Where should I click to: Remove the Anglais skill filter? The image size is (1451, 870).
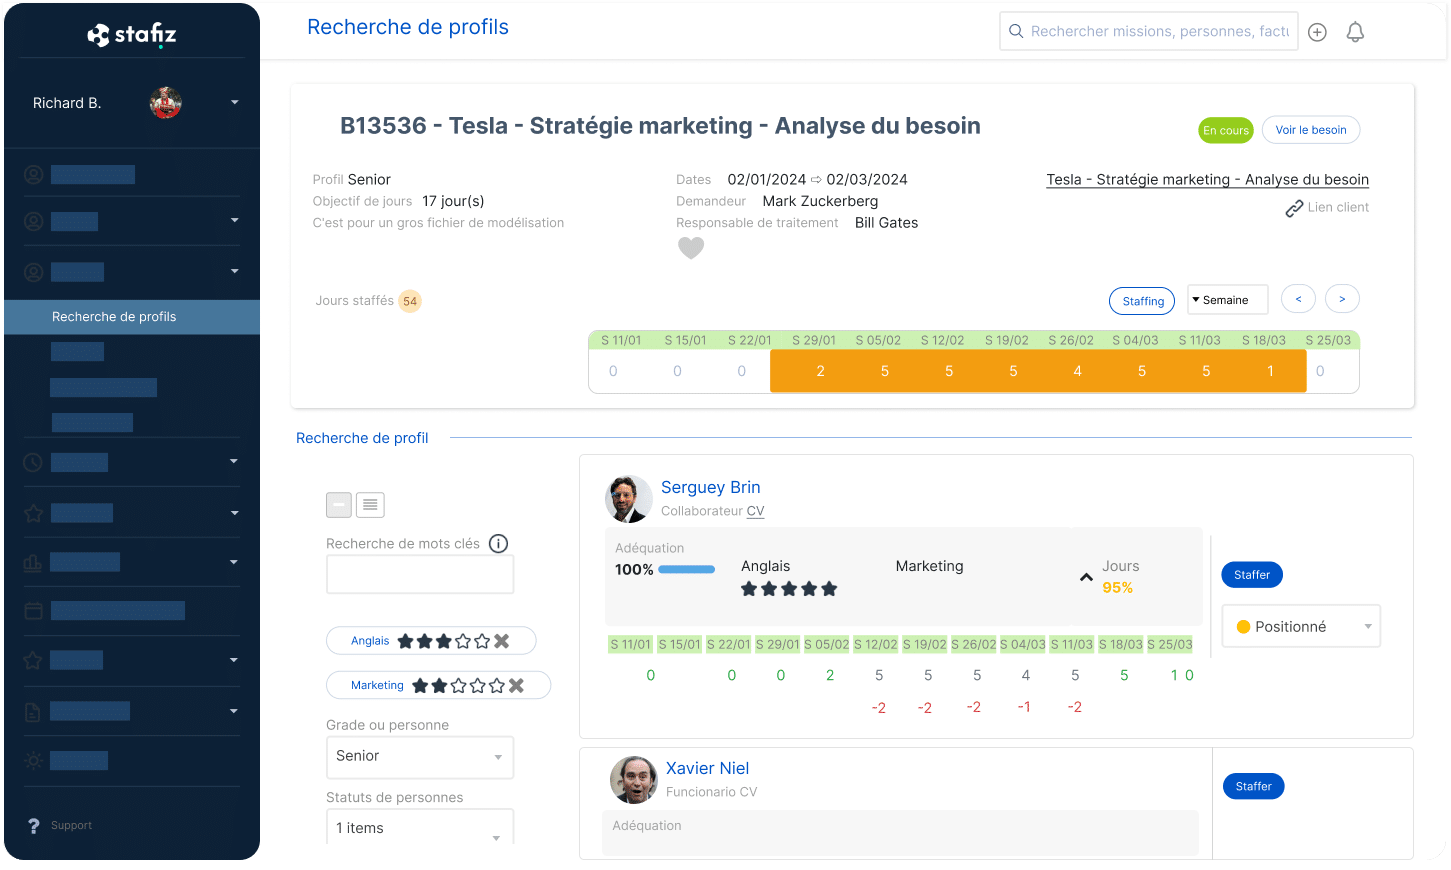502,641
